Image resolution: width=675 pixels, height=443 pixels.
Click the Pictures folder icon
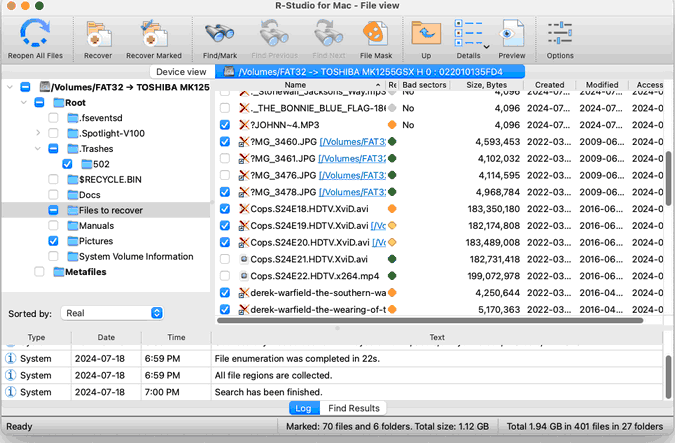(72, 241)
